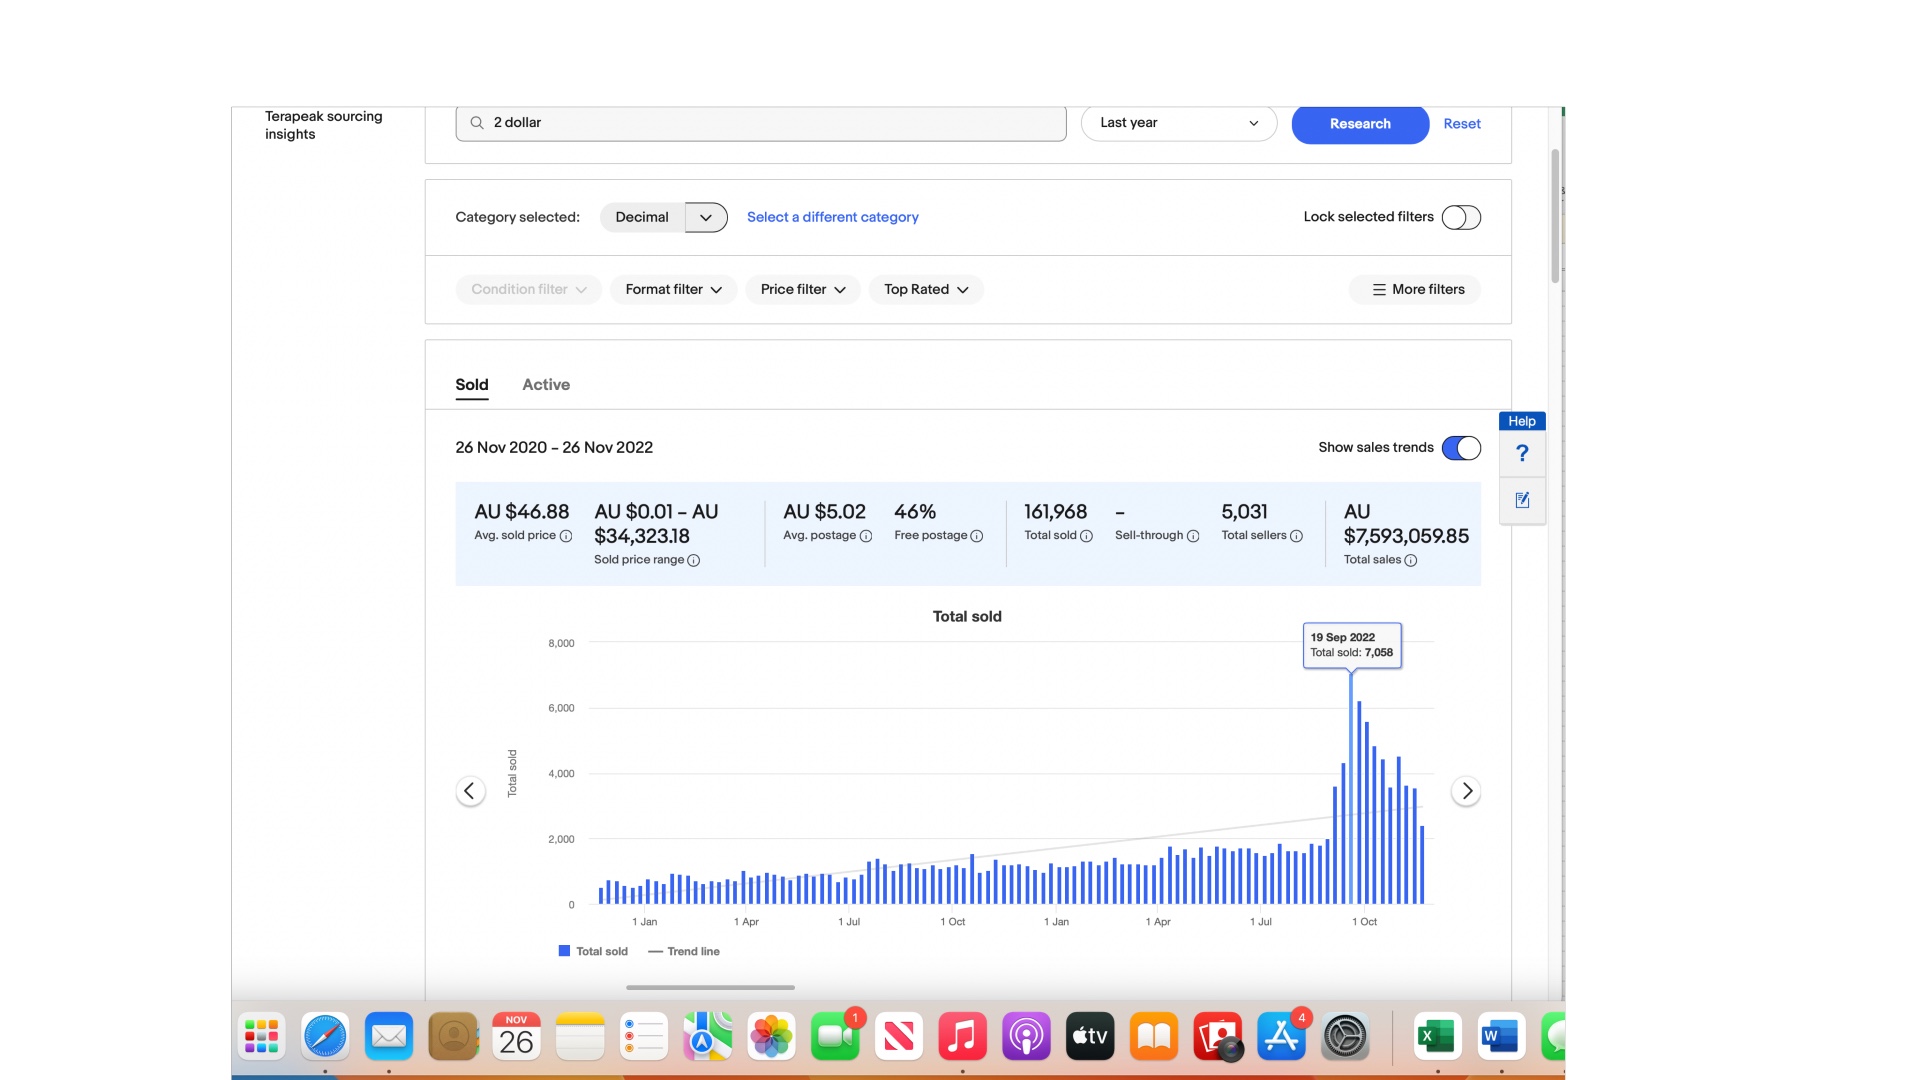Viewport: 1920px width, 1080px height.
Task: Open FaceTime from the dock
Action: pos(835,1037)
